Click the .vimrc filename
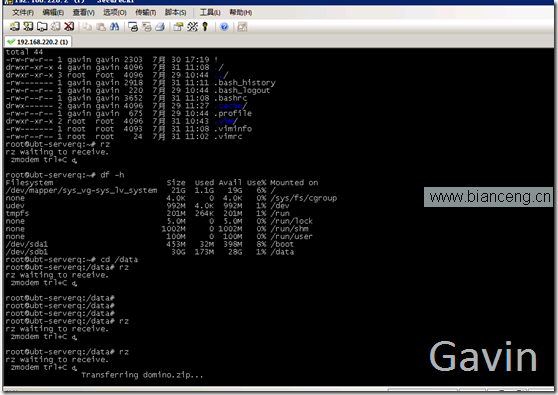The height and width of the screenshot is (395, 558). pyautogui.click(x=228, y=137)
